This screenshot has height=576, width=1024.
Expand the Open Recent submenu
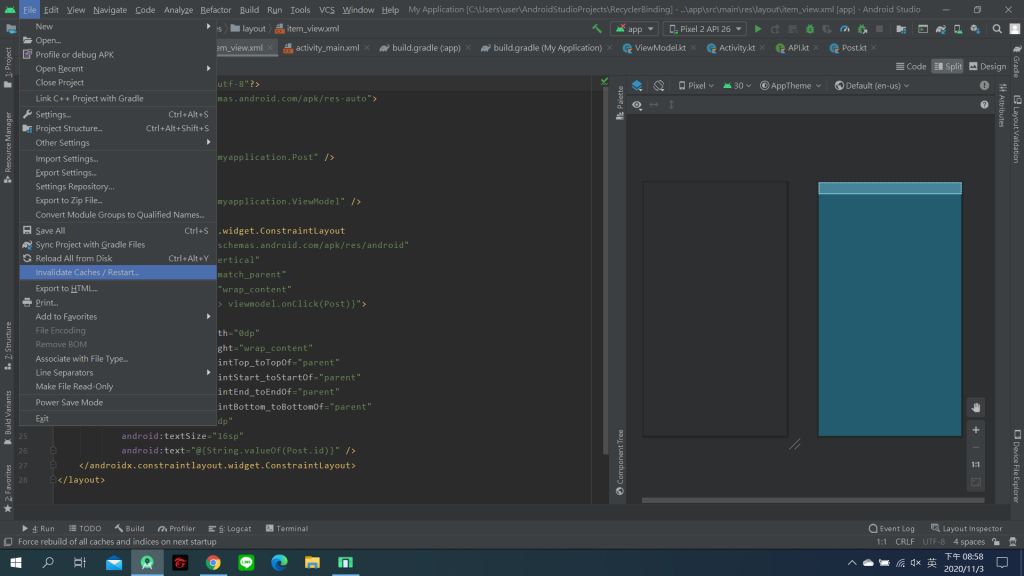[118, 69]
